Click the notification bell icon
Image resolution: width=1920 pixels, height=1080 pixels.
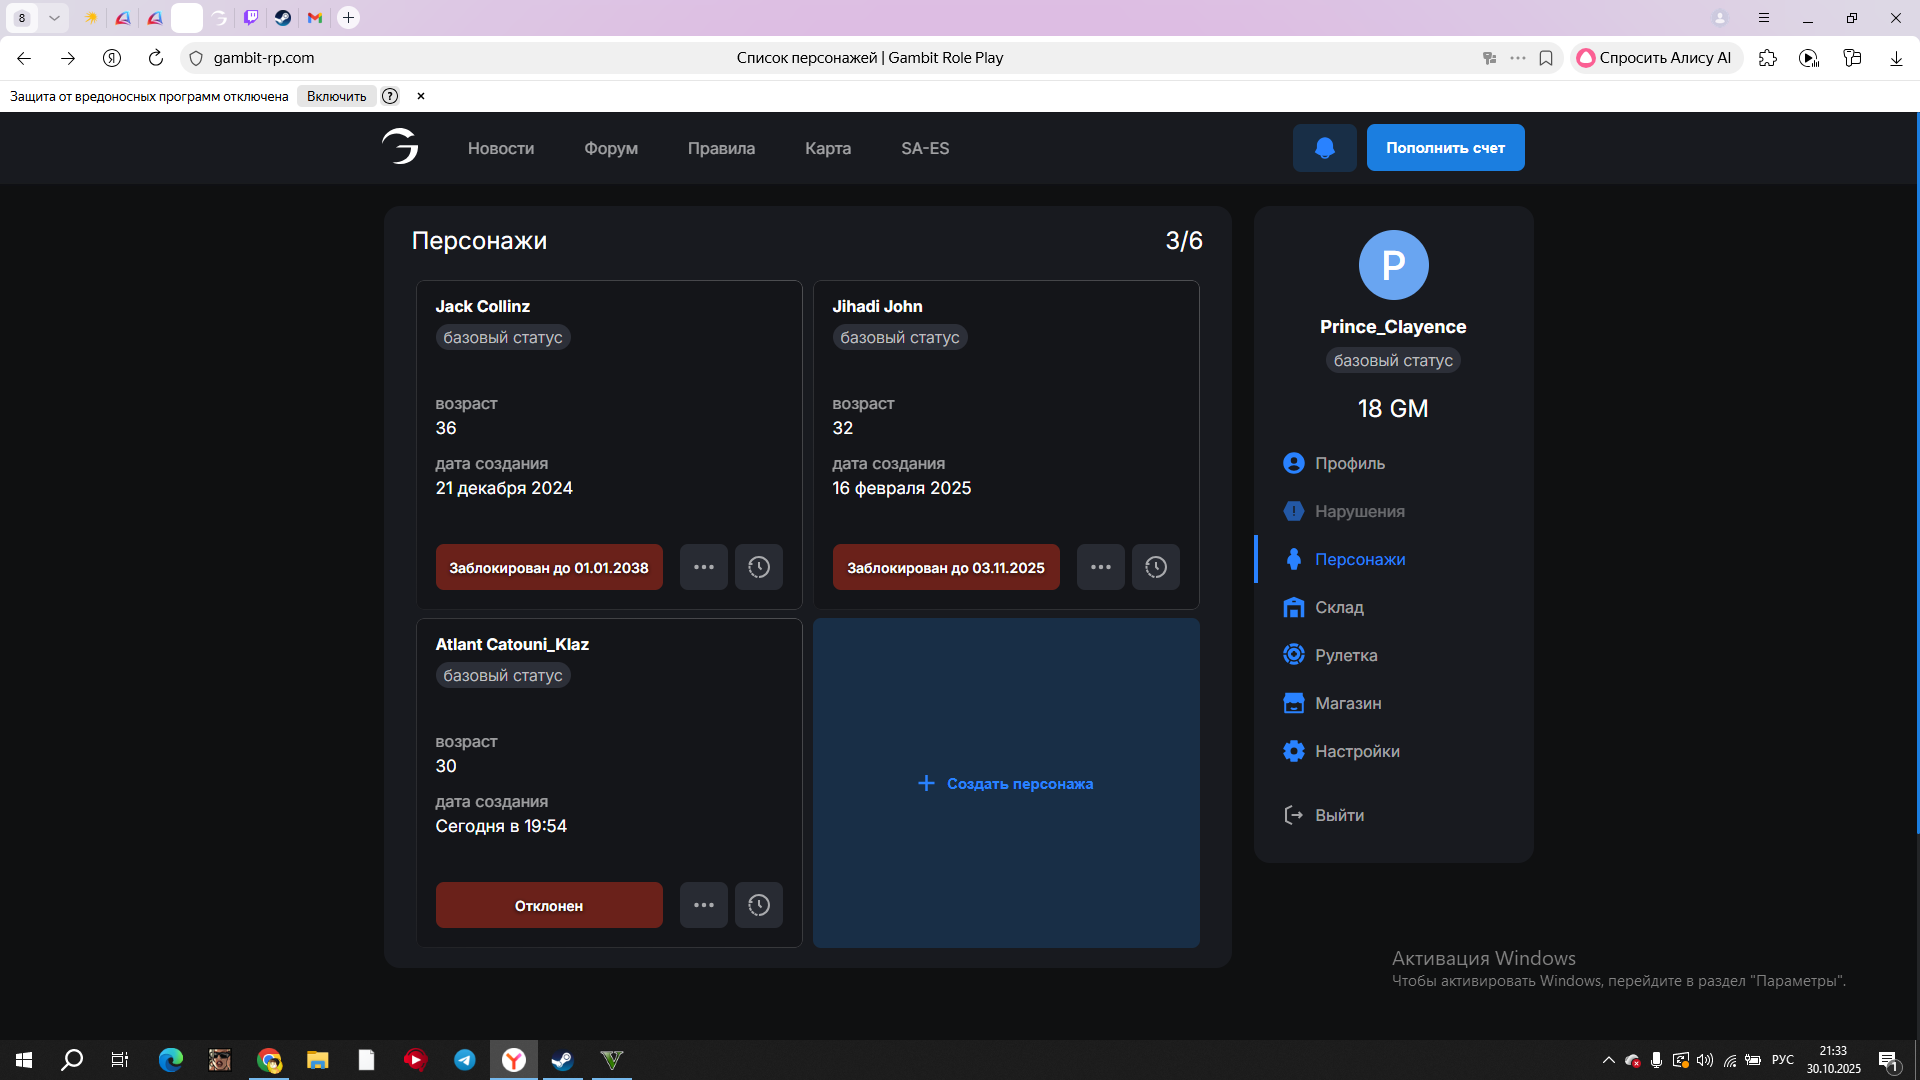(1324, 148)
